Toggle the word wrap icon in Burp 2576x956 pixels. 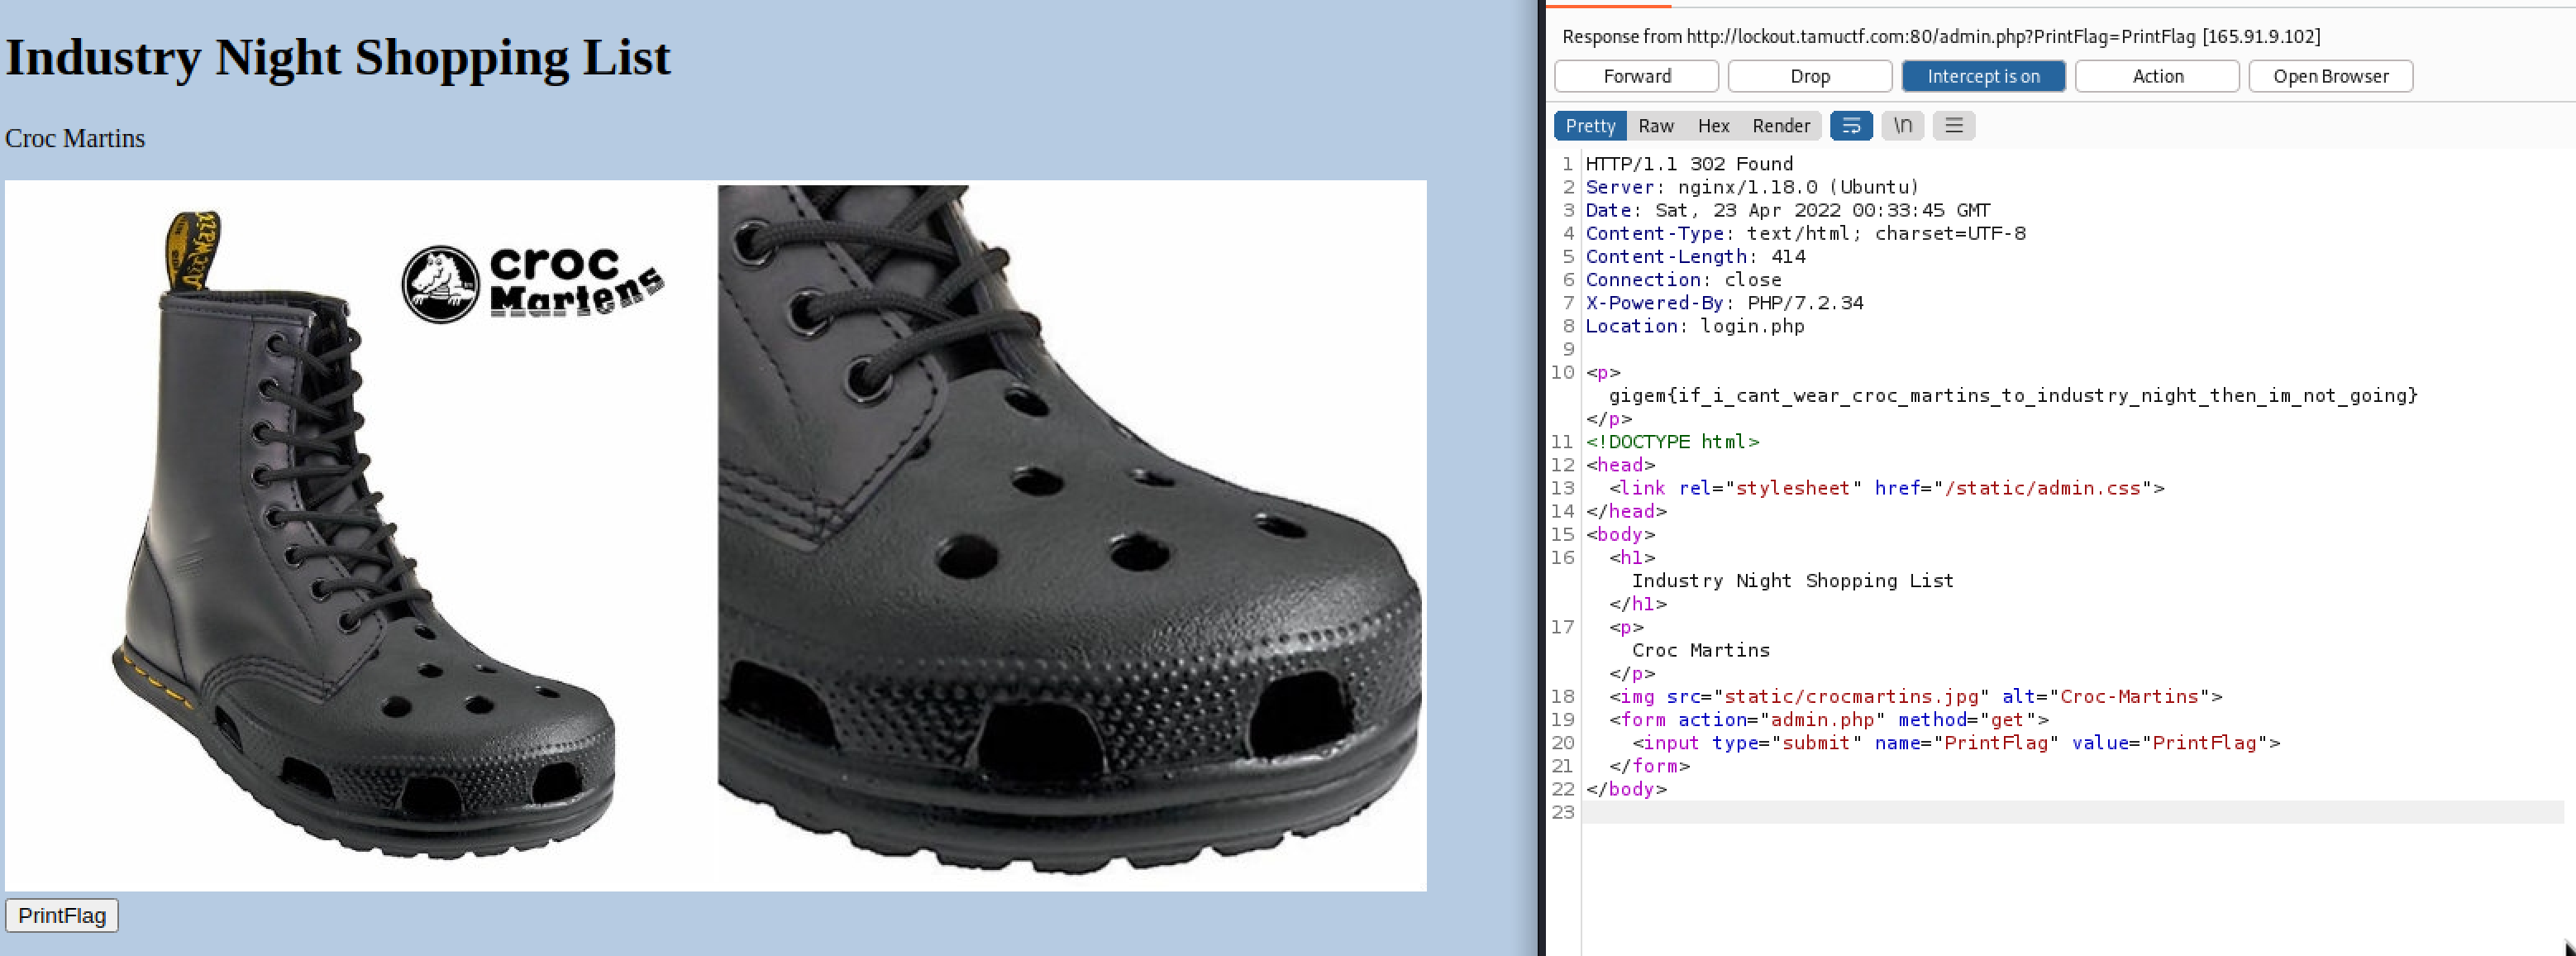coord(1851,126)
